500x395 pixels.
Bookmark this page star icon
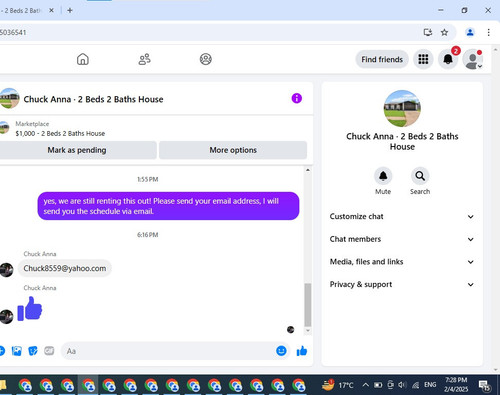pyautogui.click(x=444, y=32)
